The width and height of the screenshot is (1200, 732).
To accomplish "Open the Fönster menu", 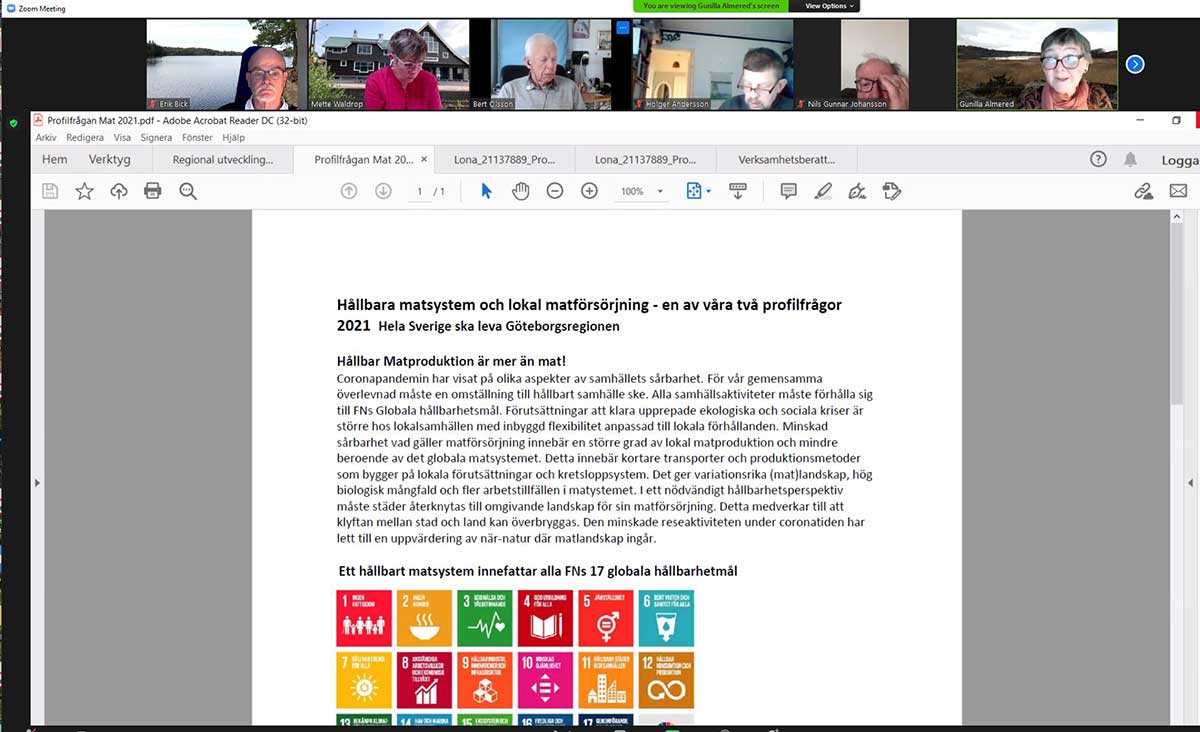I will point(197,138).
